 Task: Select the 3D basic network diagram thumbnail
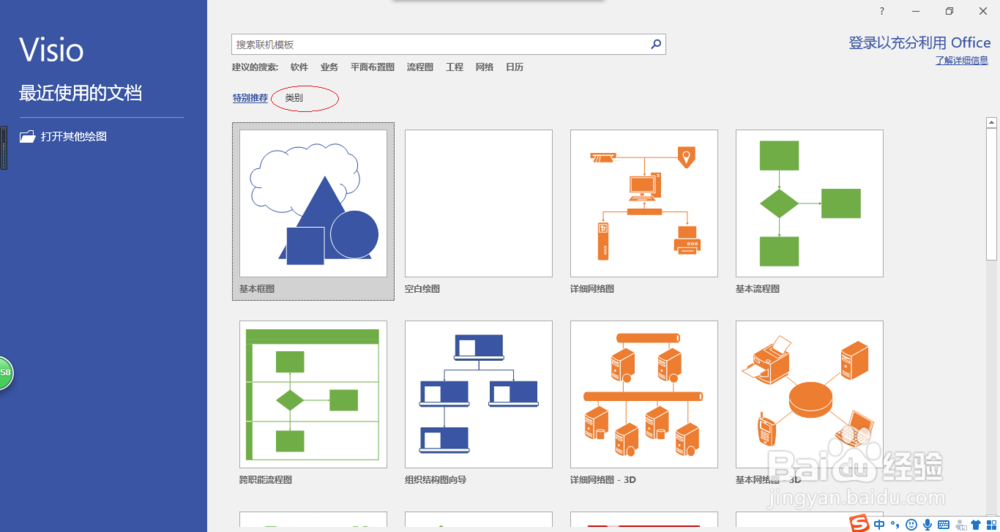[x=809, y=394]
